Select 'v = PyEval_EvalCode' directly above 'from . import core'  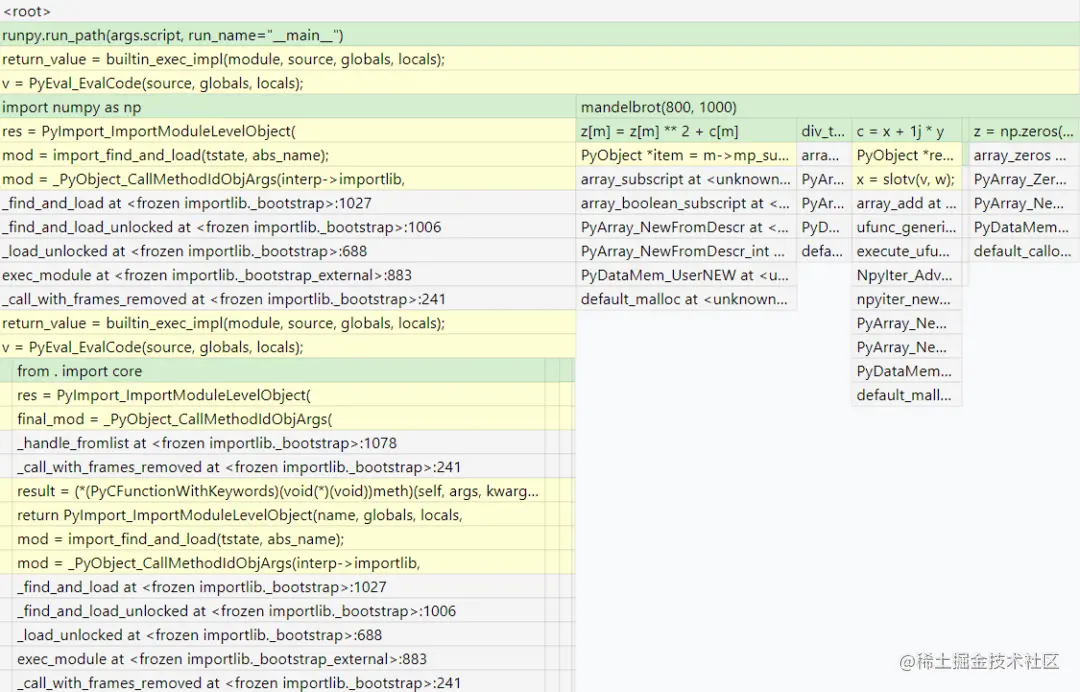tap(287, 346)
